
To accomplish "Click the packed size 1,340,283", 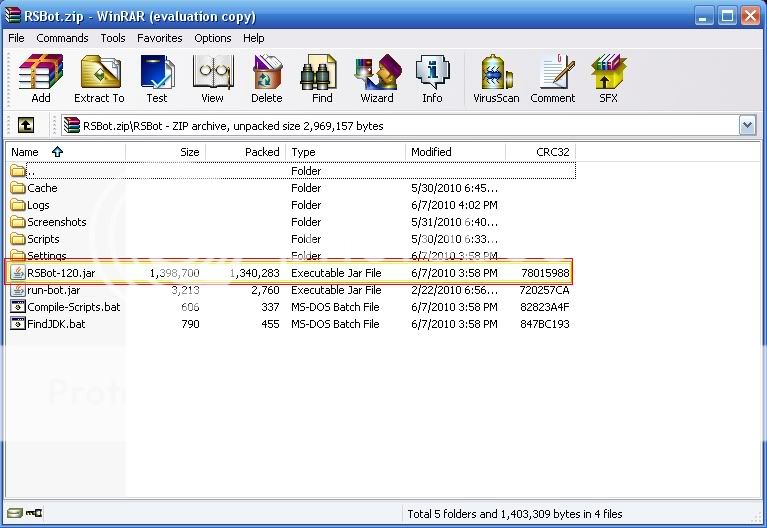I will tap(254, 273).
